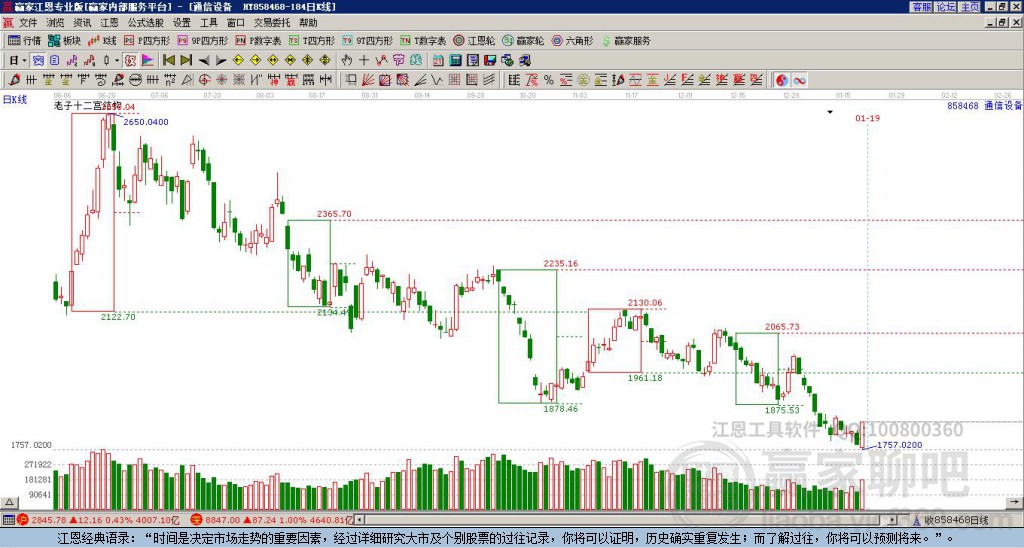Click the 日K线 label on chart

pos(15,100)
